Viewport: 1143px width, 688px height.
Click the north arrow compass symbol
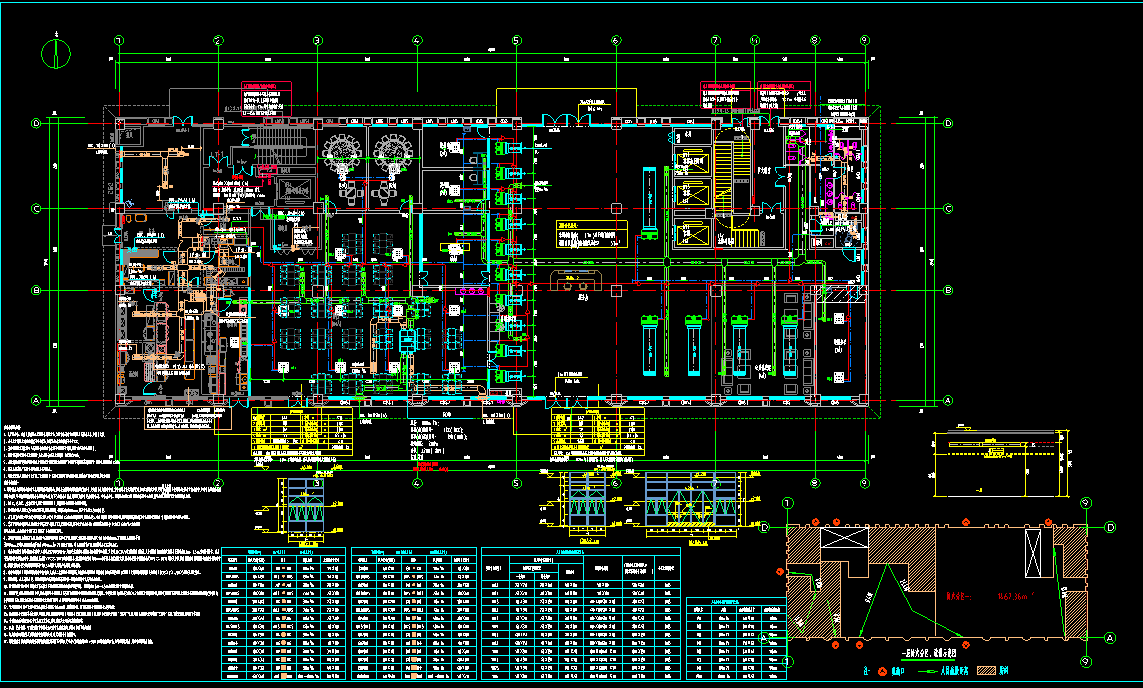point(57,53)
